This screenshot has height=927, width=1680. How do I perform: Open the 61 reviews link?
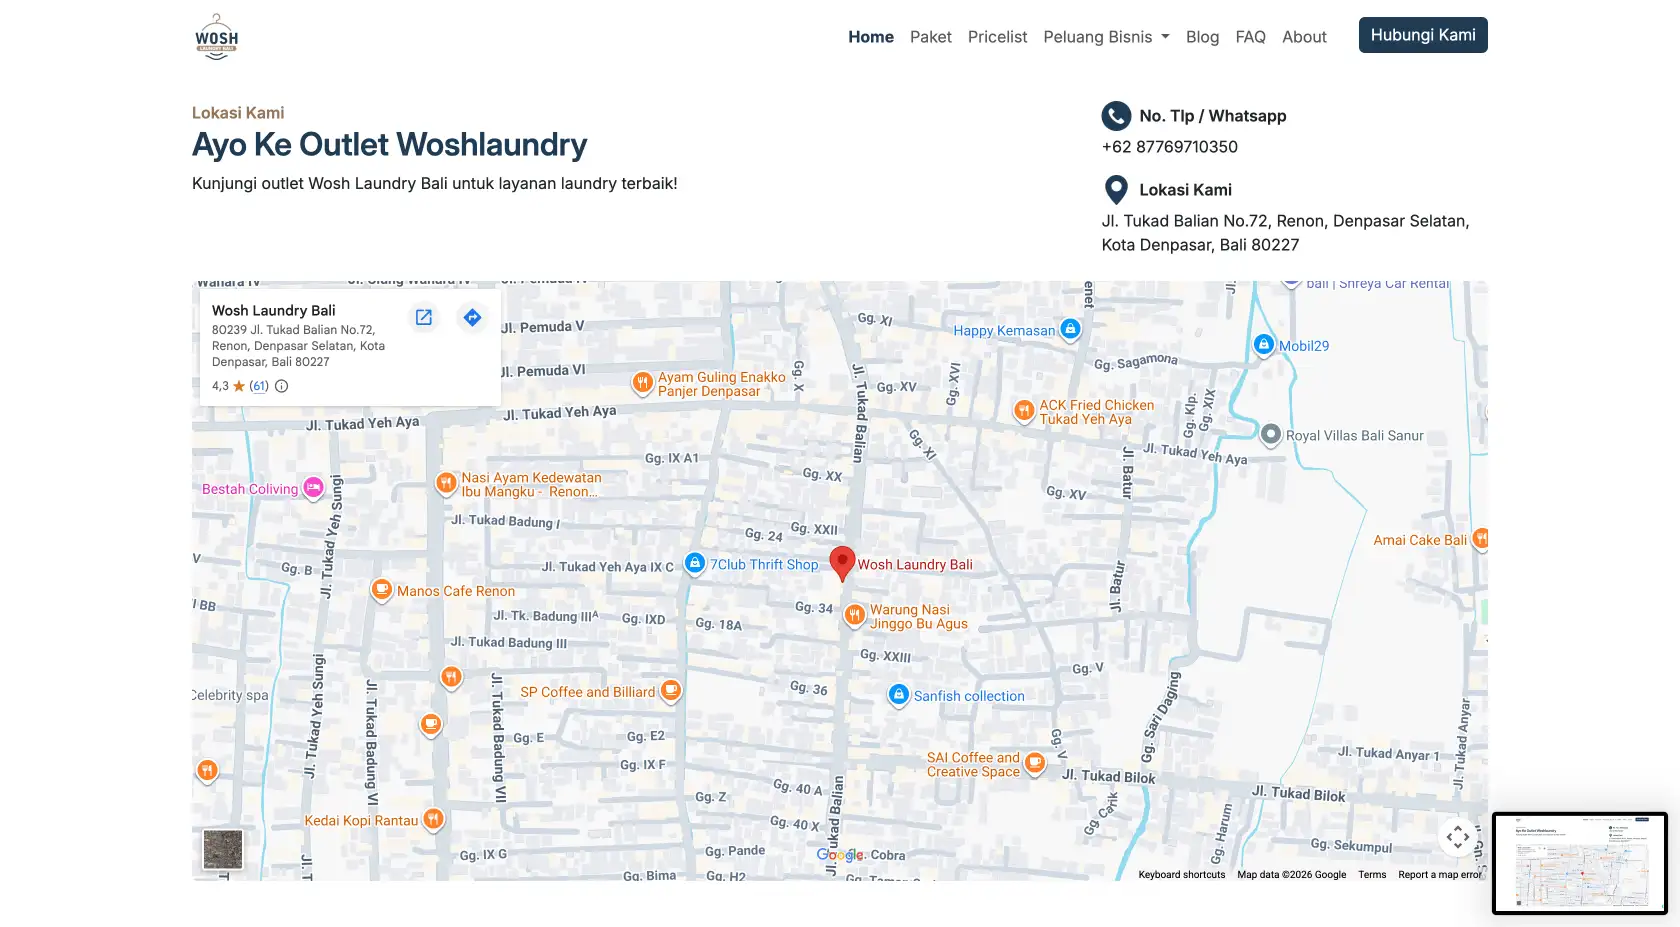pyautogui.click(x=259, y=386)
